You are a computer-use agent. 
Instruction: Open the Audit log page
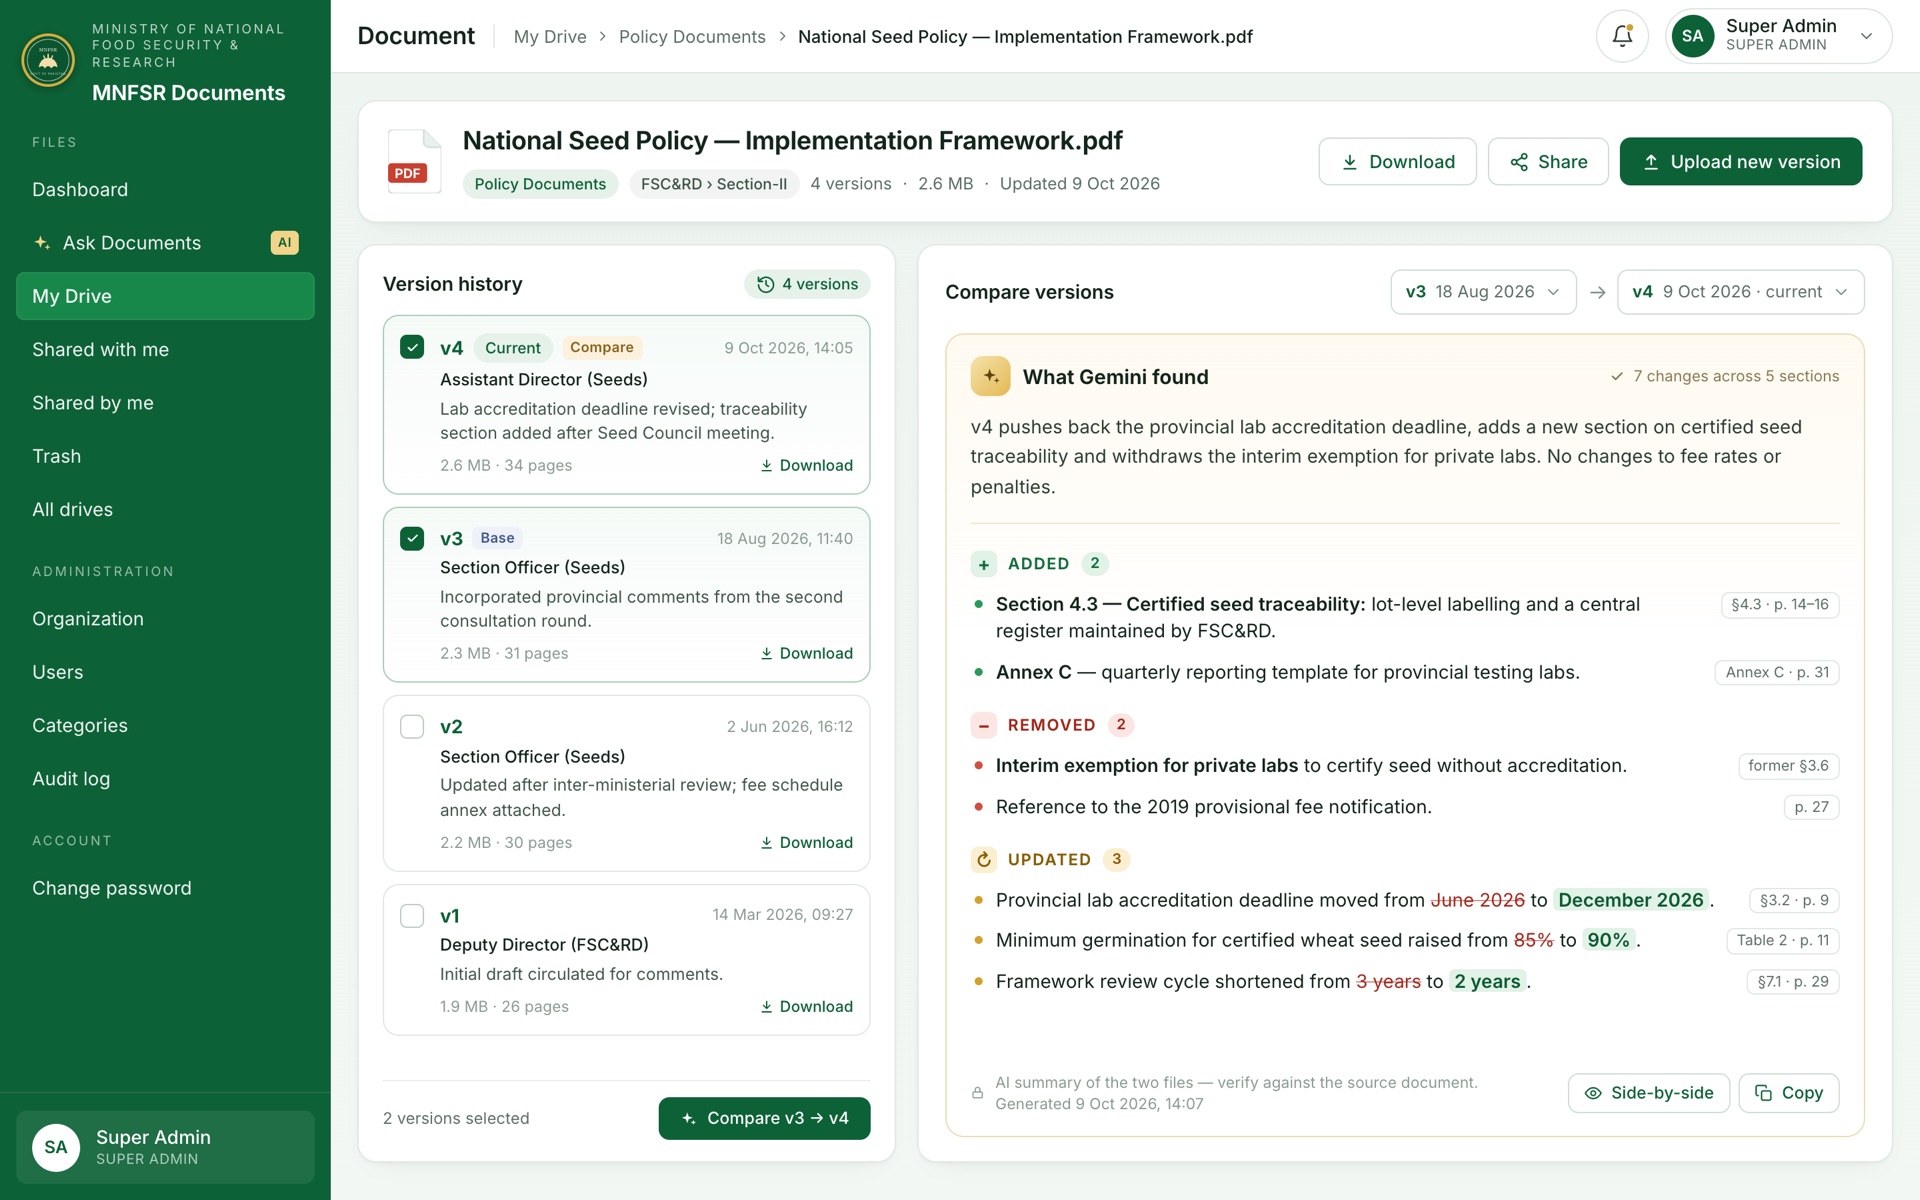(165, 778)
